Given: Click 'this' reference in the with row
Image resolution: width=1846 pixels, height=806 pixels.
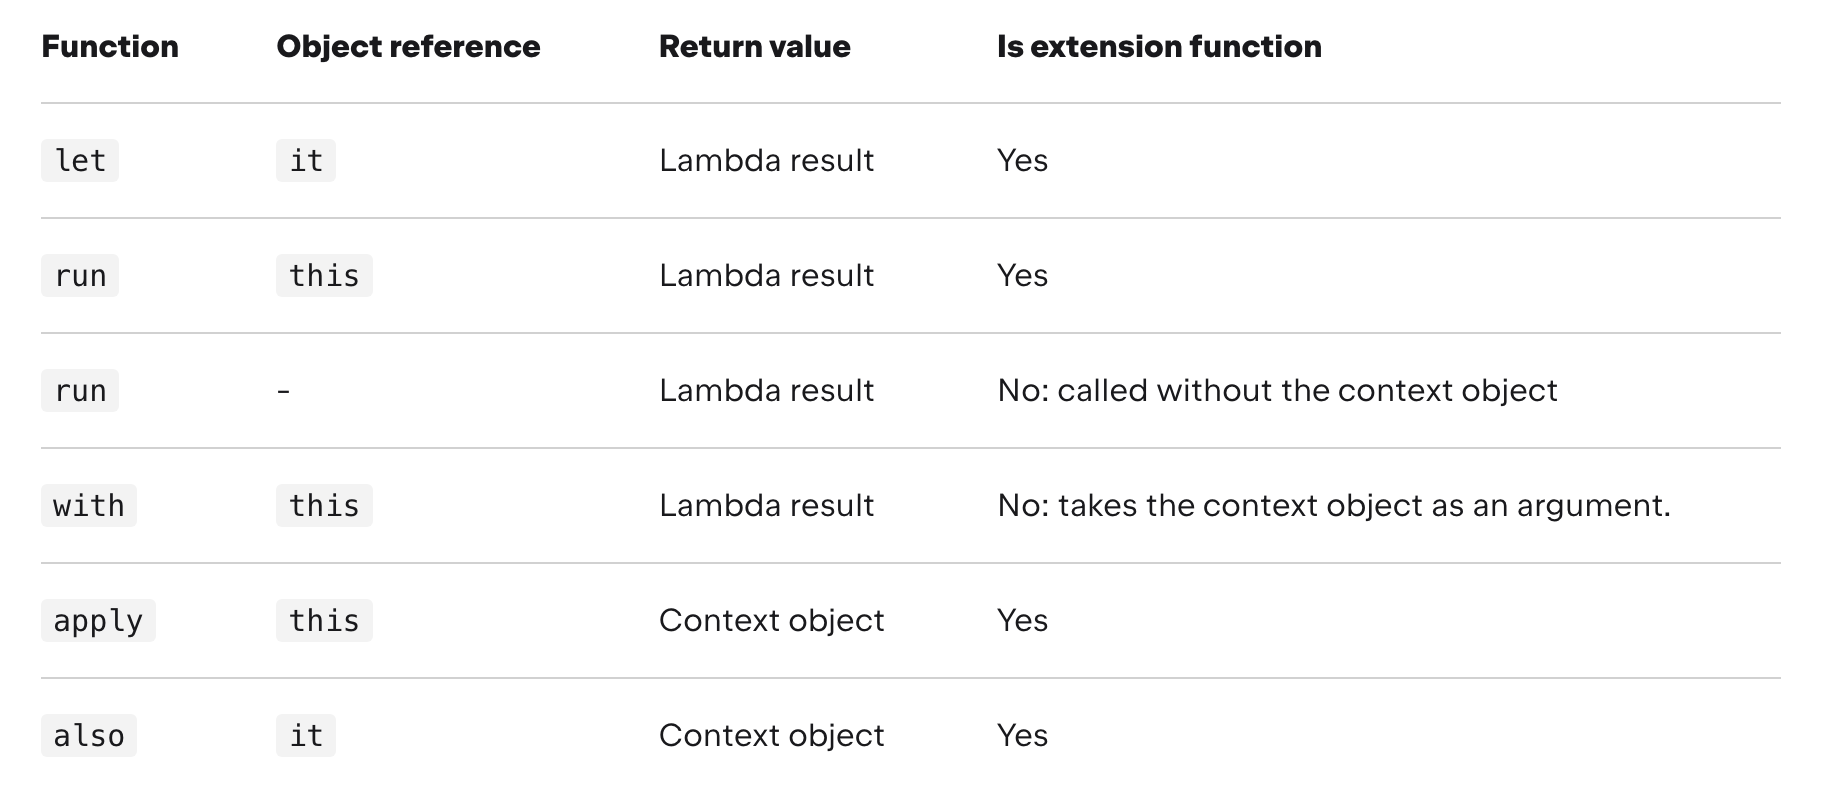Looking at the screenshot, I should pyautogui.click(x=324, y=506).
